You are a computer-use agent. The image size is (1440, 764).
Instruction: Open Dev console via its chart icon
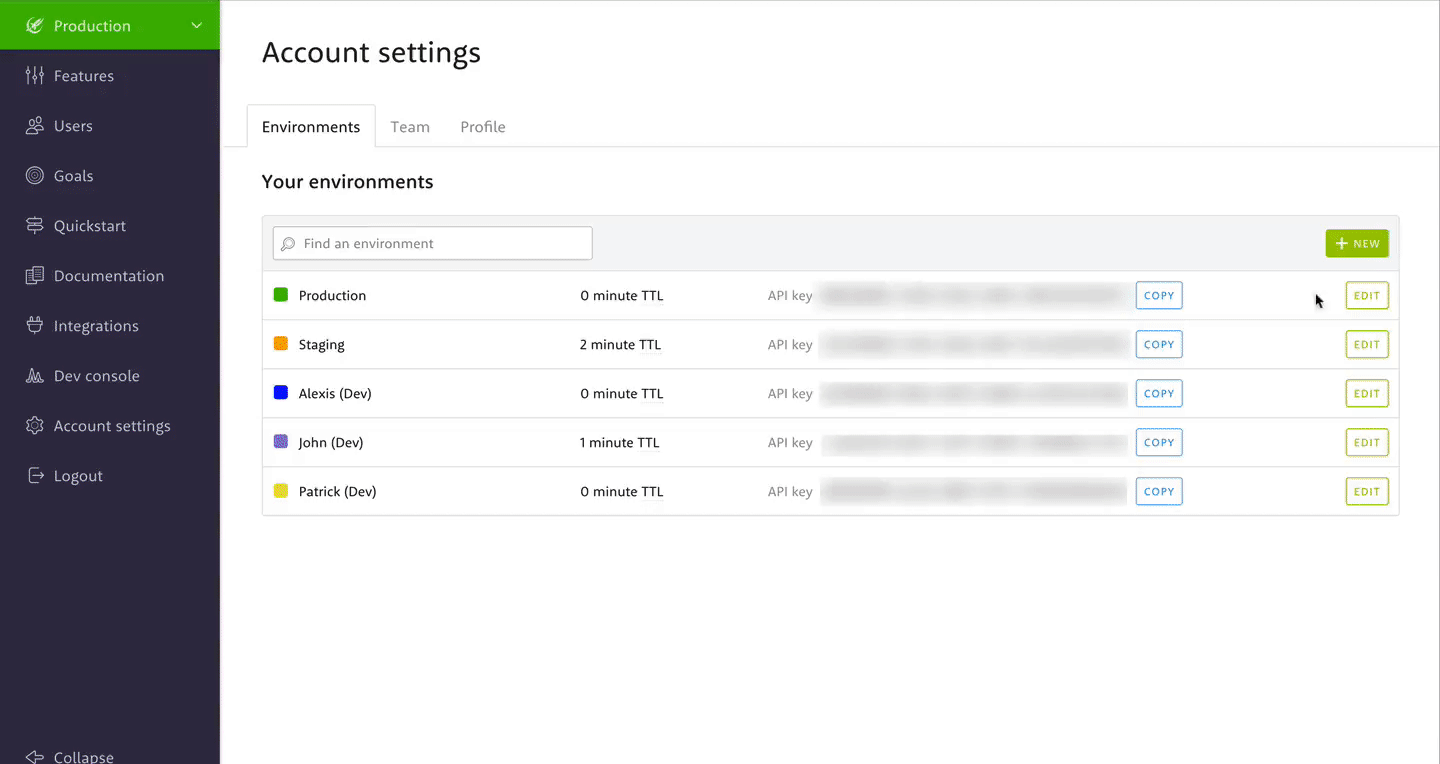[x=35, y=376]
